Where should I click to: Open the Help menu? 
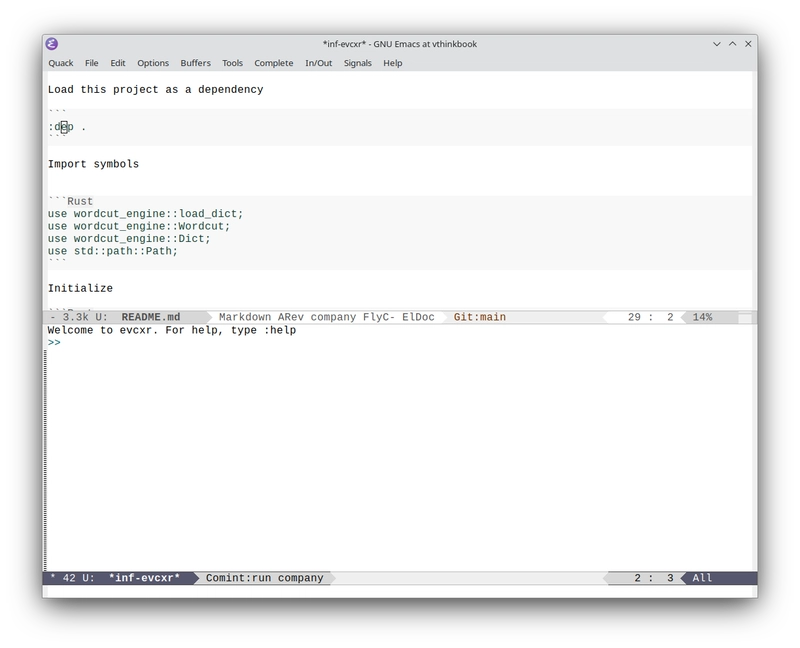(x=392, y=63)
